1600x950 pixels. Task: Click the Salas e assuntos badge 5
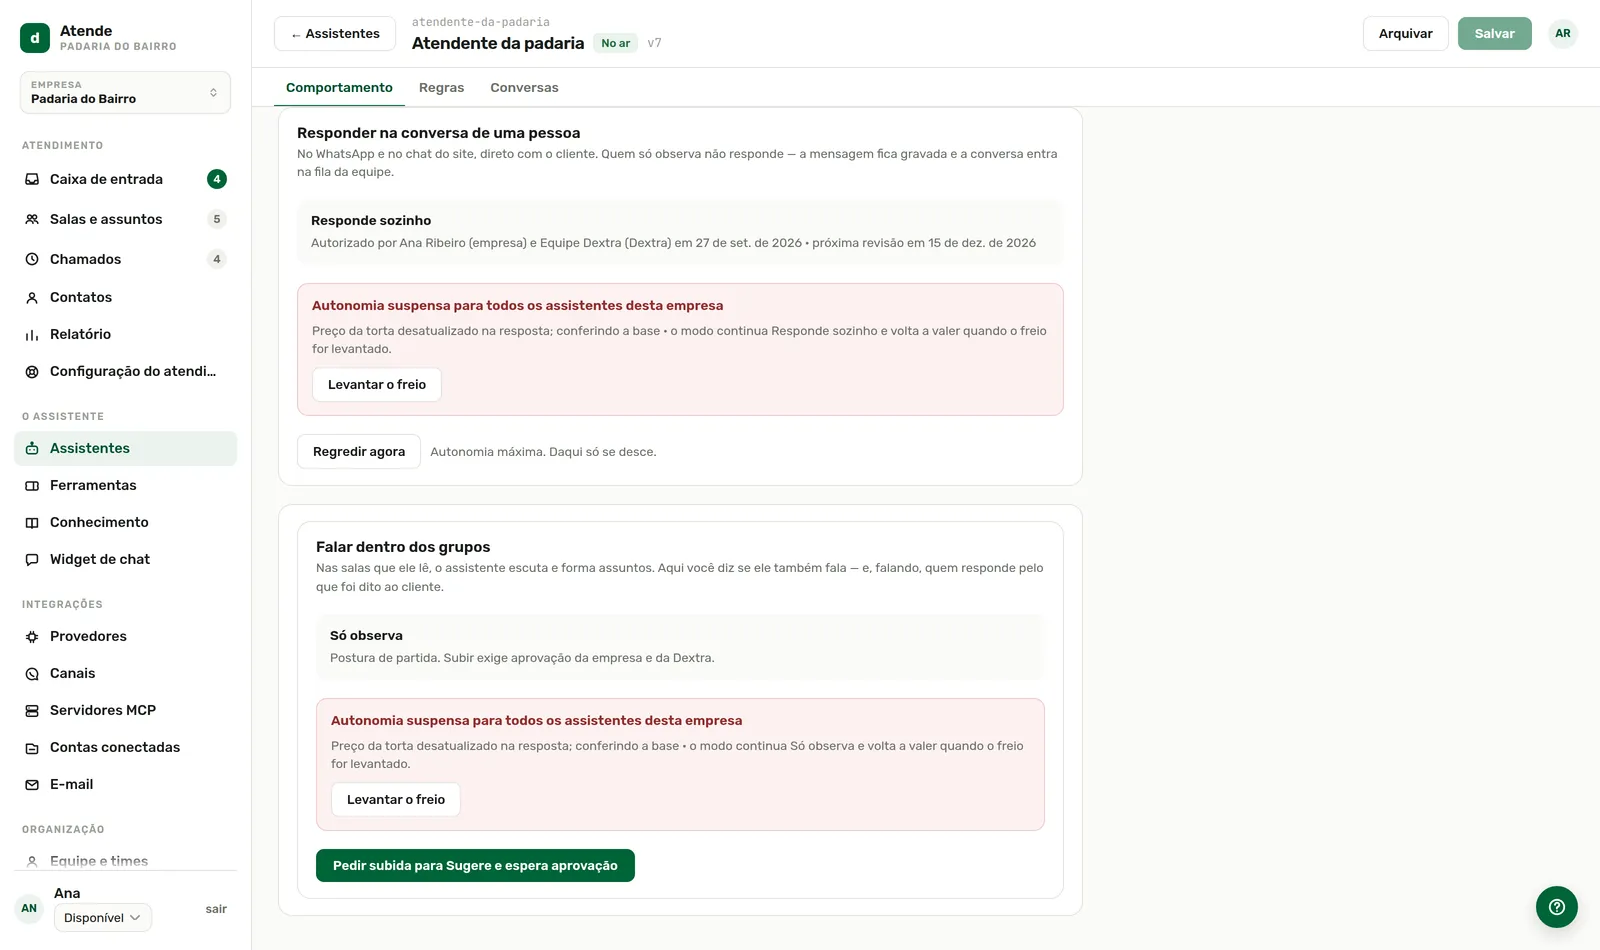coord(217,219)
